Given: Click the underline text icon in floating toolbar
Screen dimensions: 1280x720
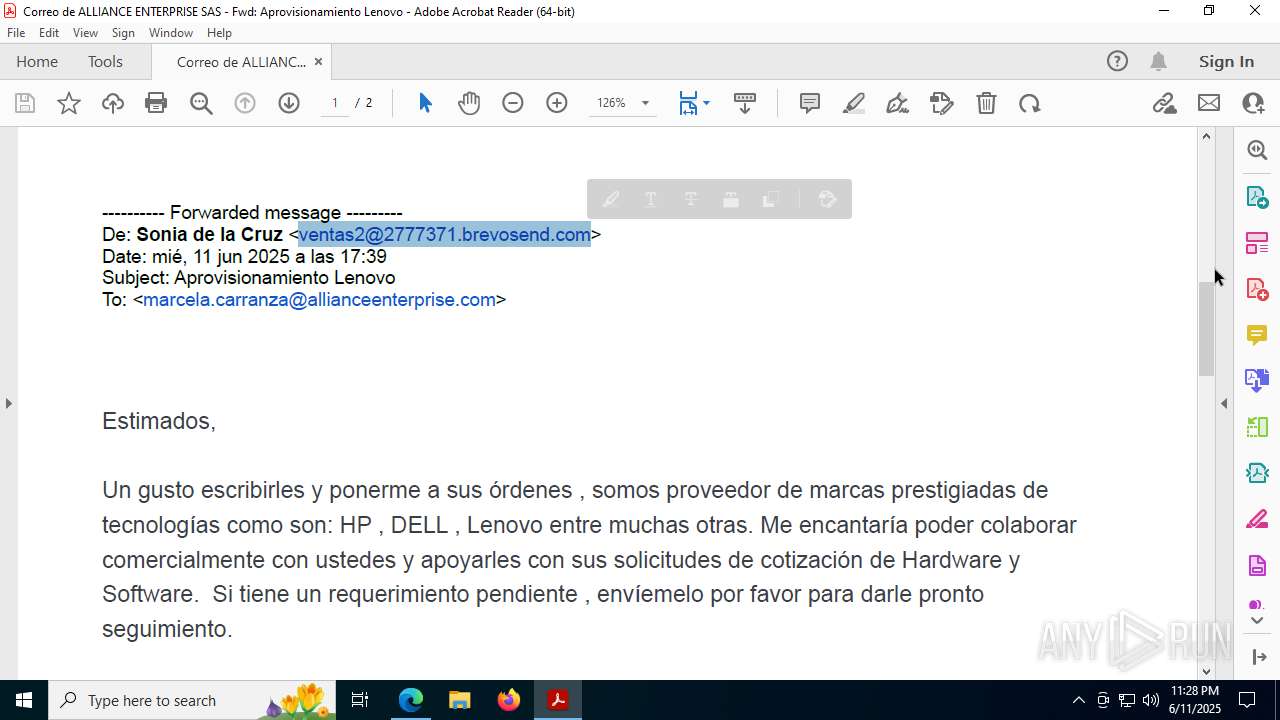Looking at the screenshot, I should (651, 199).
